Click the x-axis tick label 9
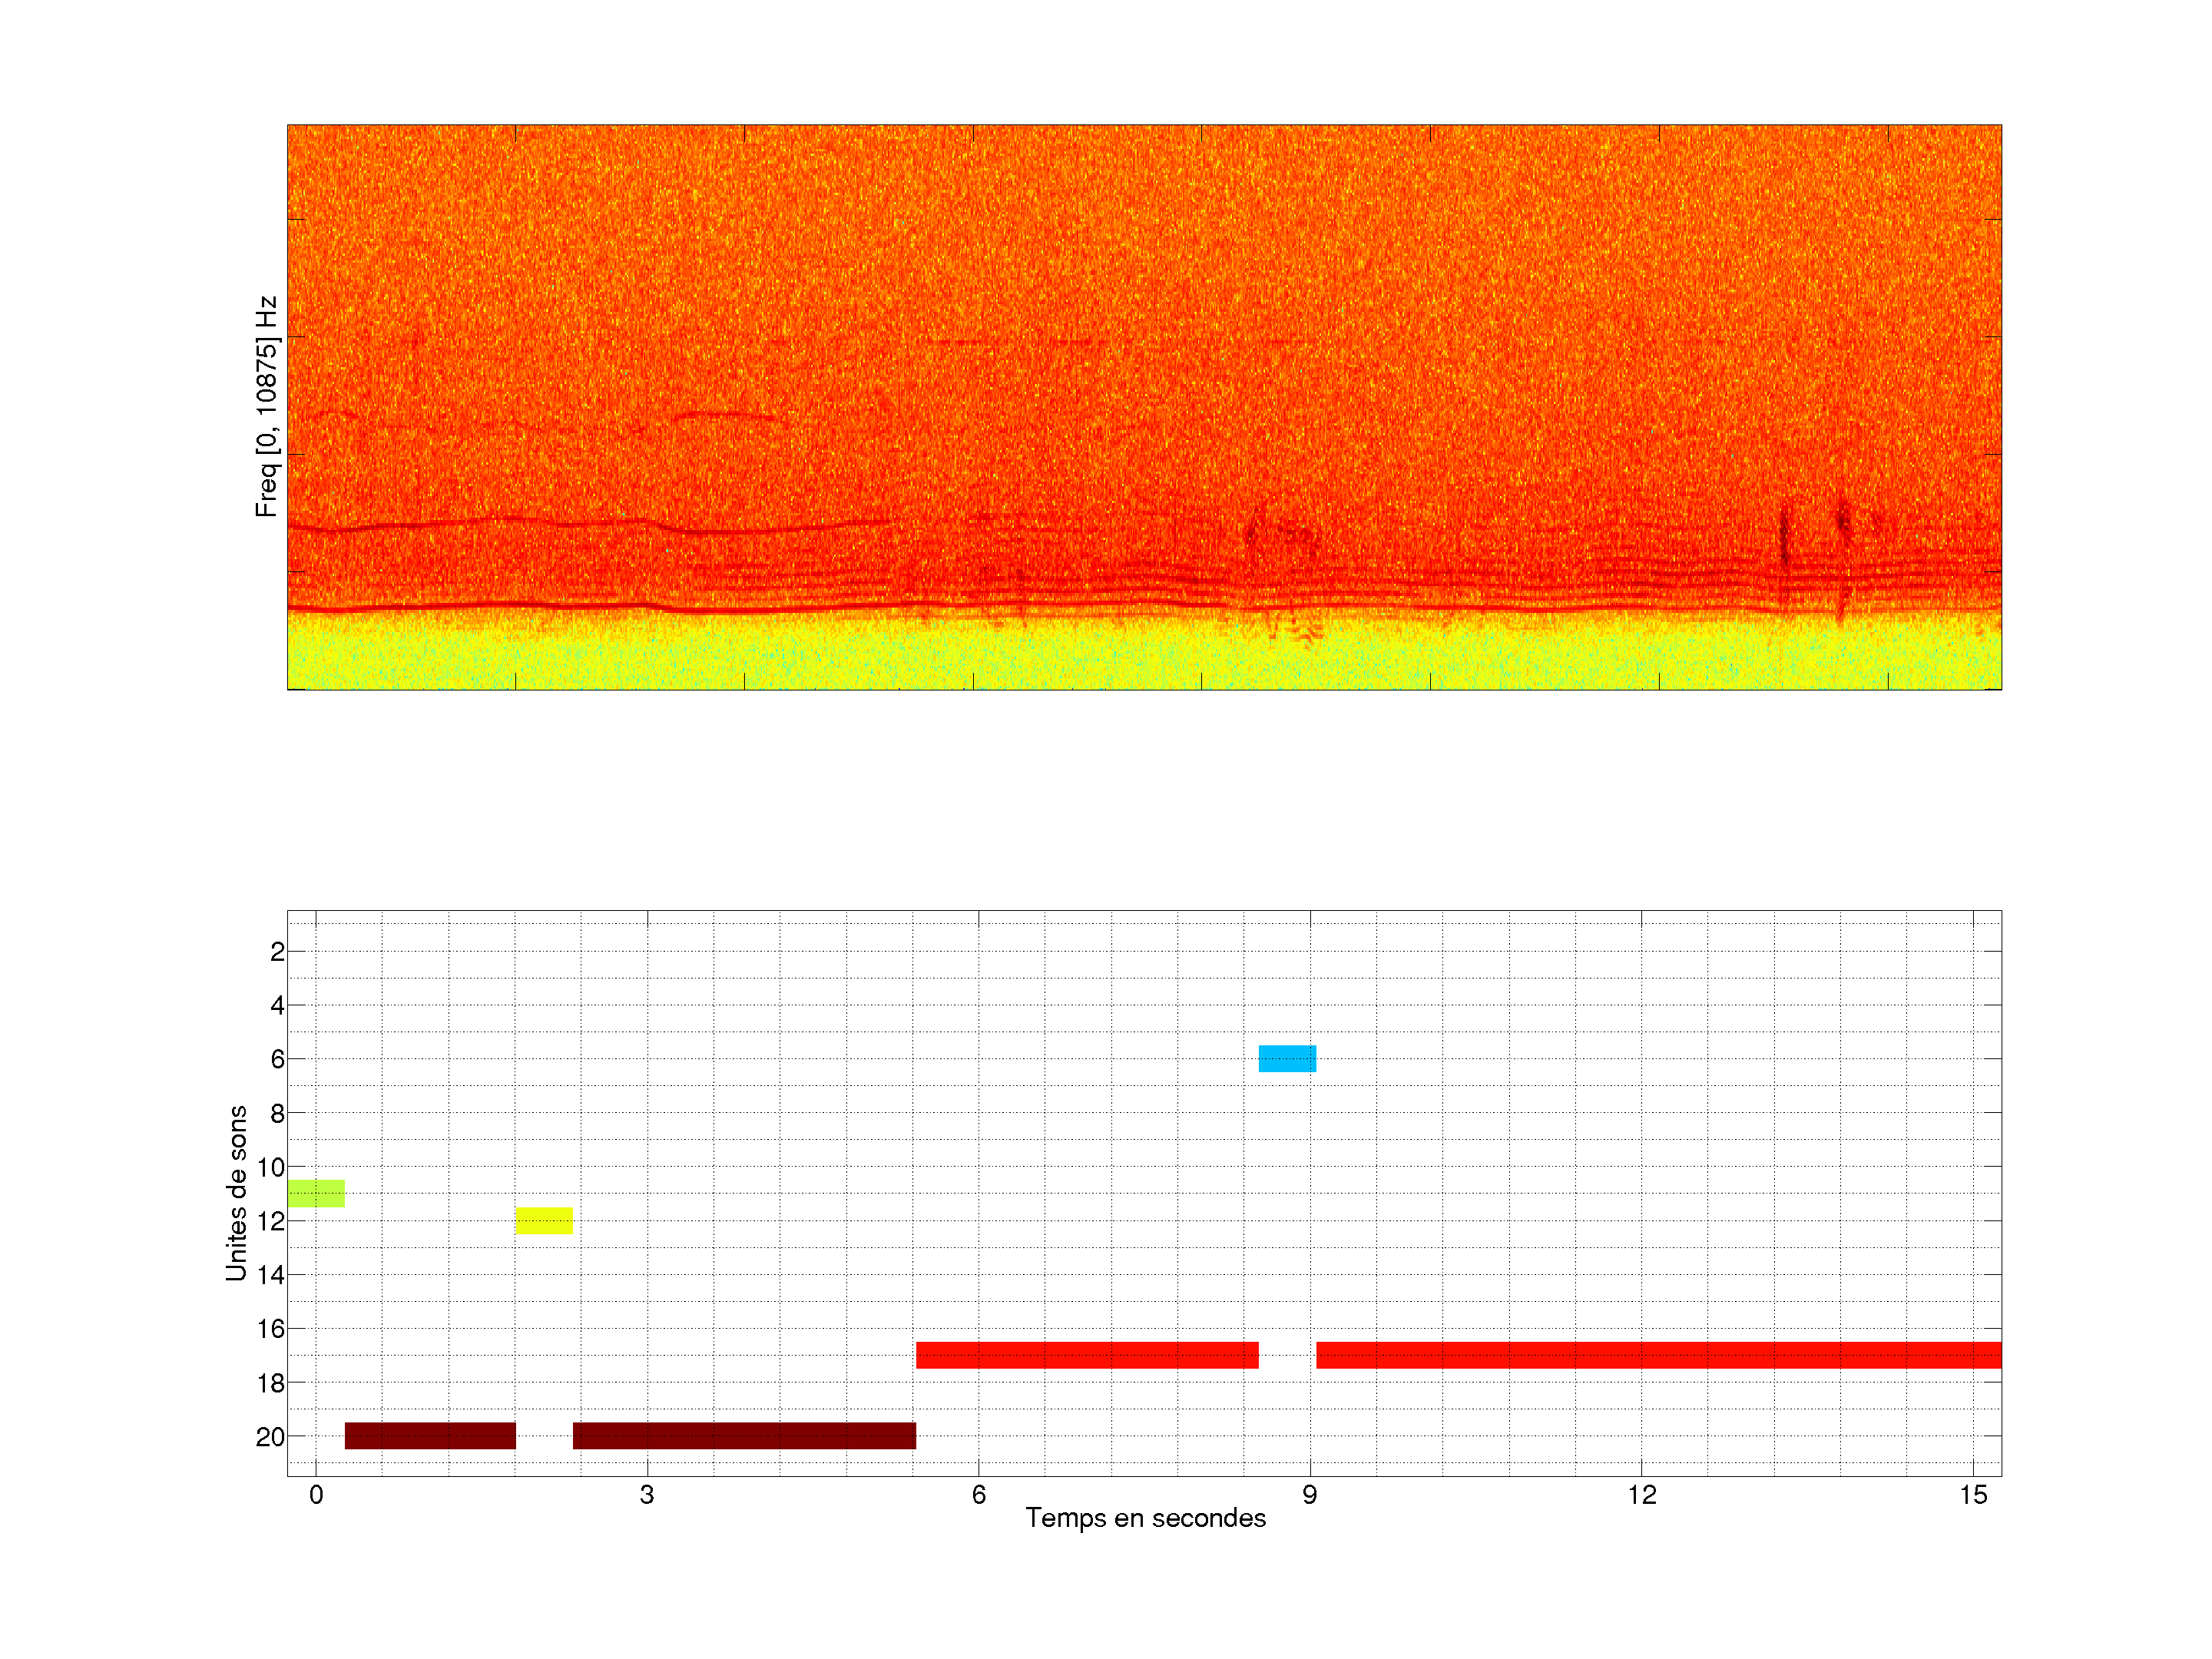 tap(1309, 1495)
